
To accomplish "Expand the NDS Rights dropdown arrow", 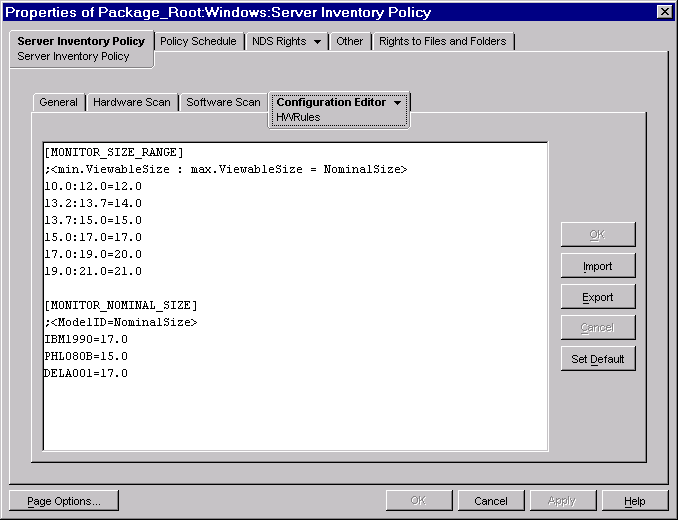I will [x=317, y=42].
